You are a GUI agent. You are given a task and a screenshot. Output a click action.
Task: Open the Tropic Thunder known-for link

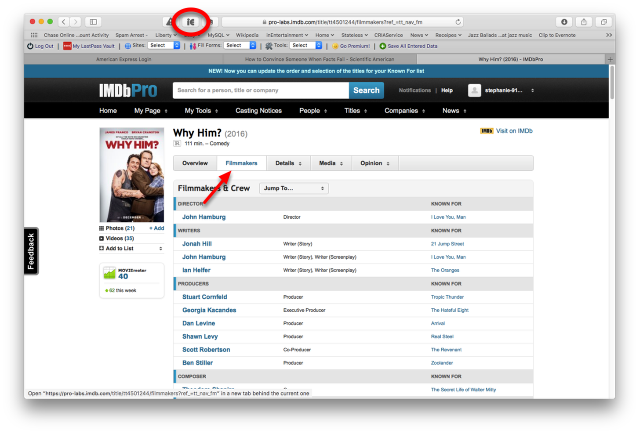click(x=447, y=297)
